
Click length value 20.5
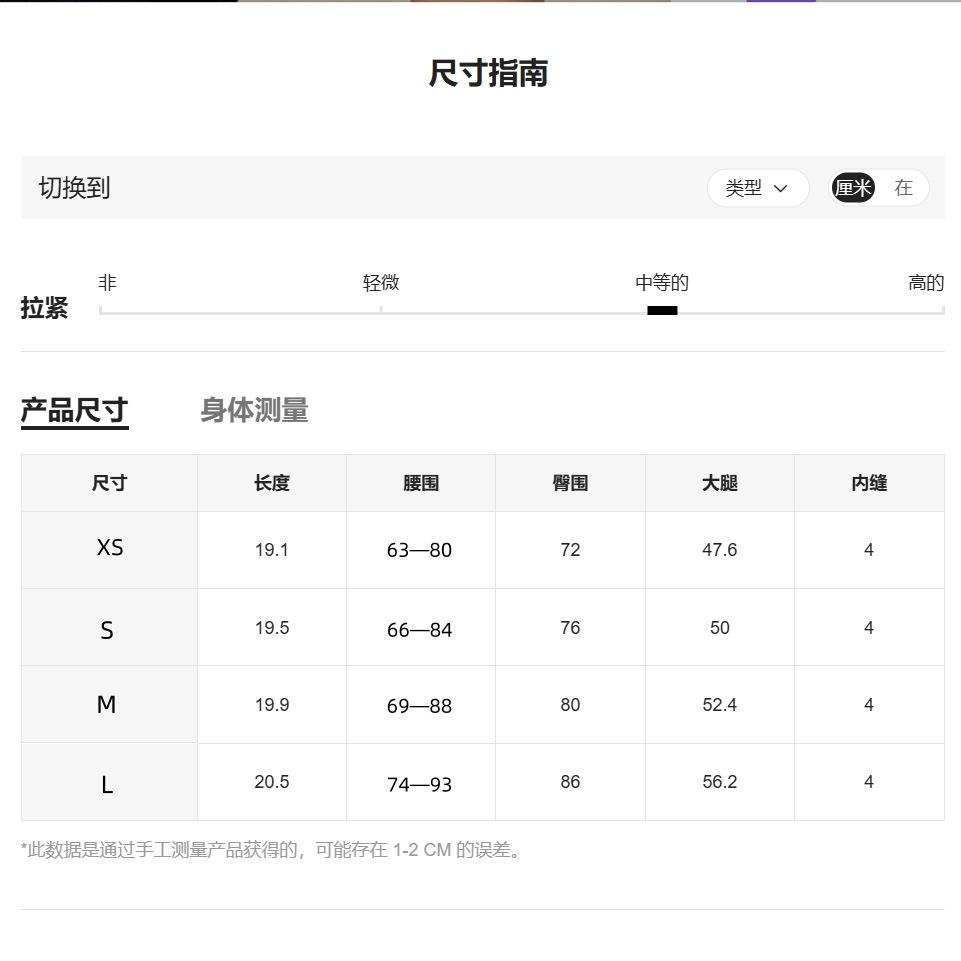coord(272,782)
